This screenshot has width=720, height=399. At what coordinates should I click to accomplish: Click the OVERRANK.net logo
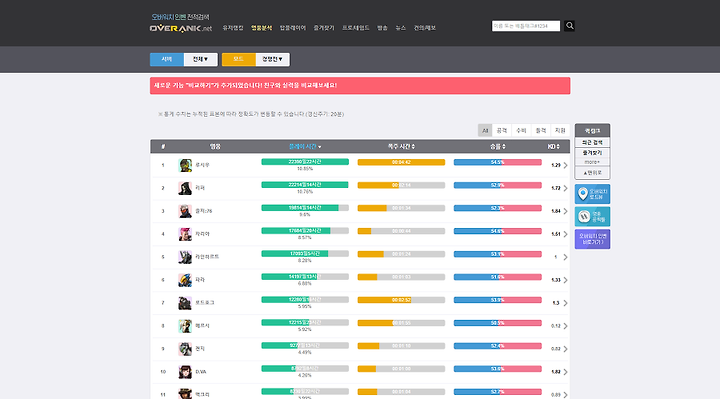click(181, 28)
